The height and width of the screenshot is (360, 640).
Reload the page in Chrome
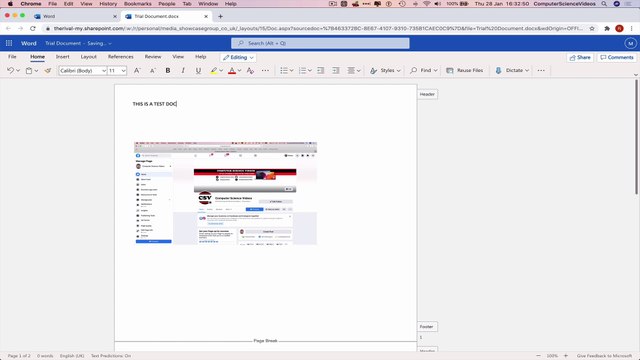pos(33,29)
